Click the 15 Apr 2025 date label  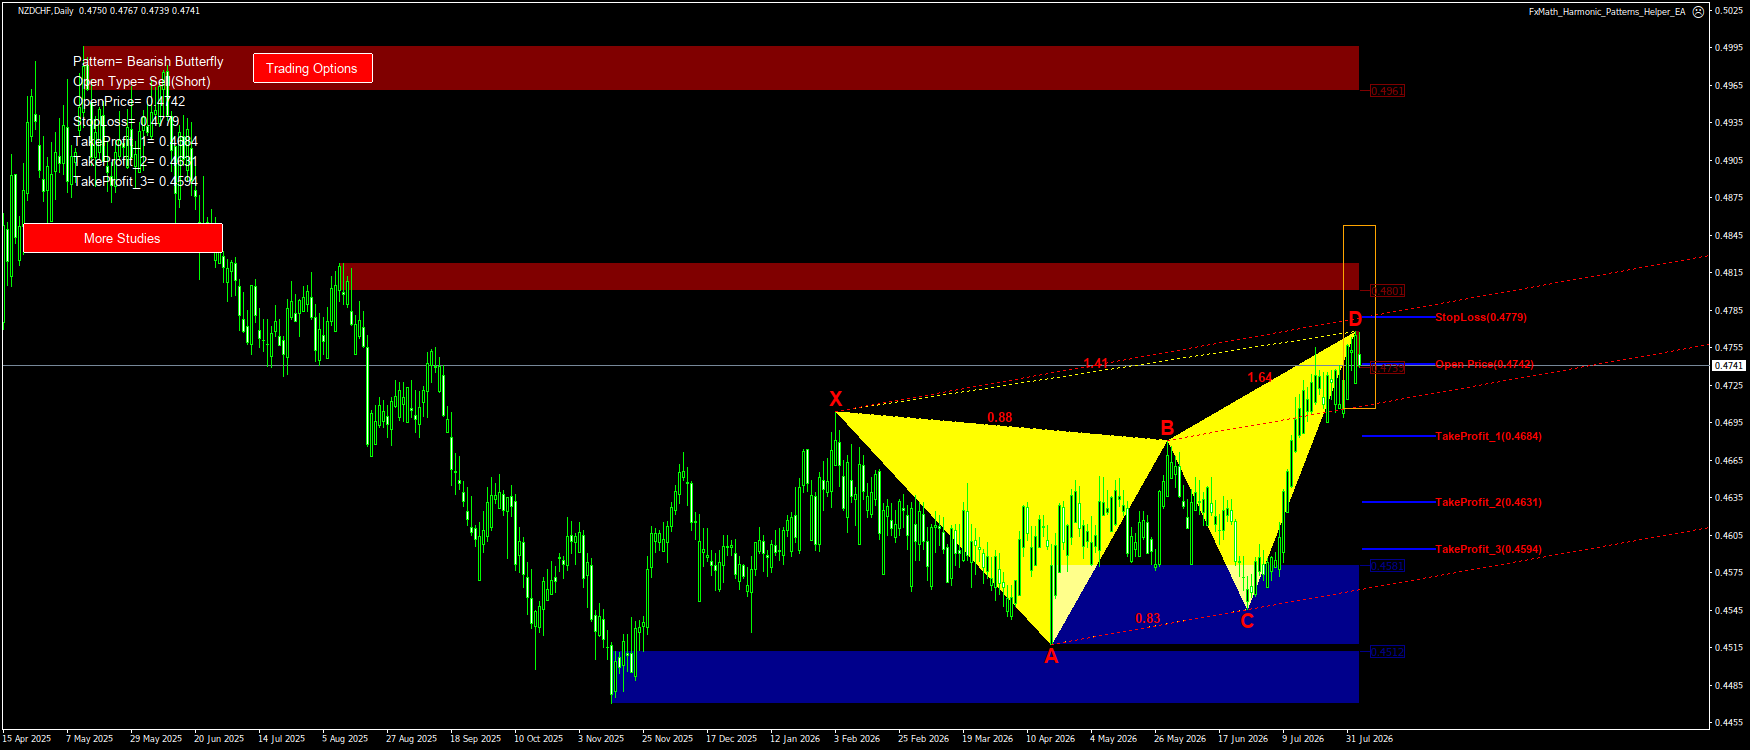pos(27,739)
